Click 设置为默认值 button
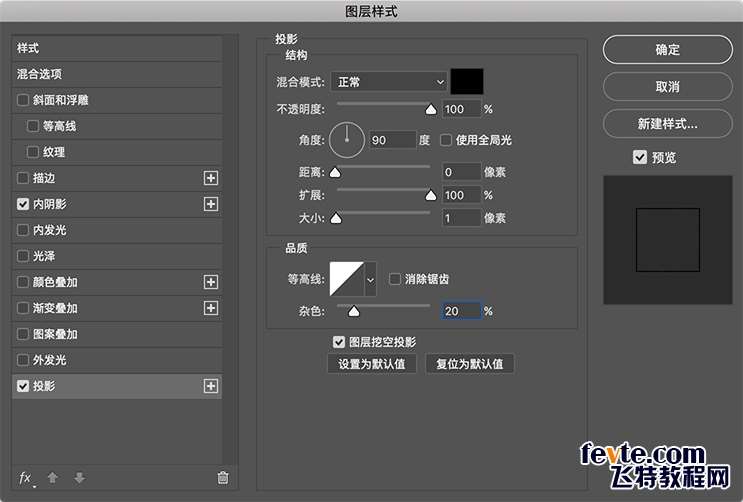The width and height of the screenshot is (743, 502). point(372,364)
